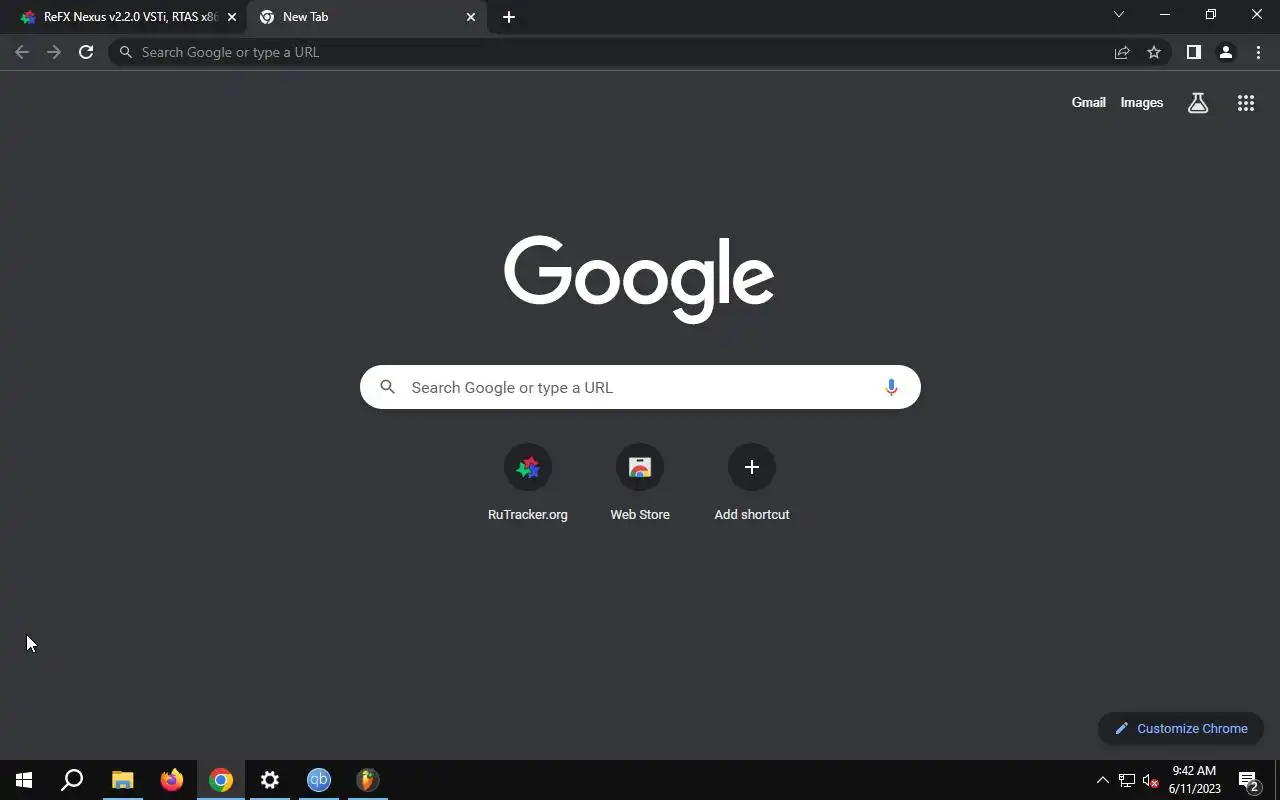Click the Google logo
This screenshot has height=800, width=1280.
coord(639,278)
